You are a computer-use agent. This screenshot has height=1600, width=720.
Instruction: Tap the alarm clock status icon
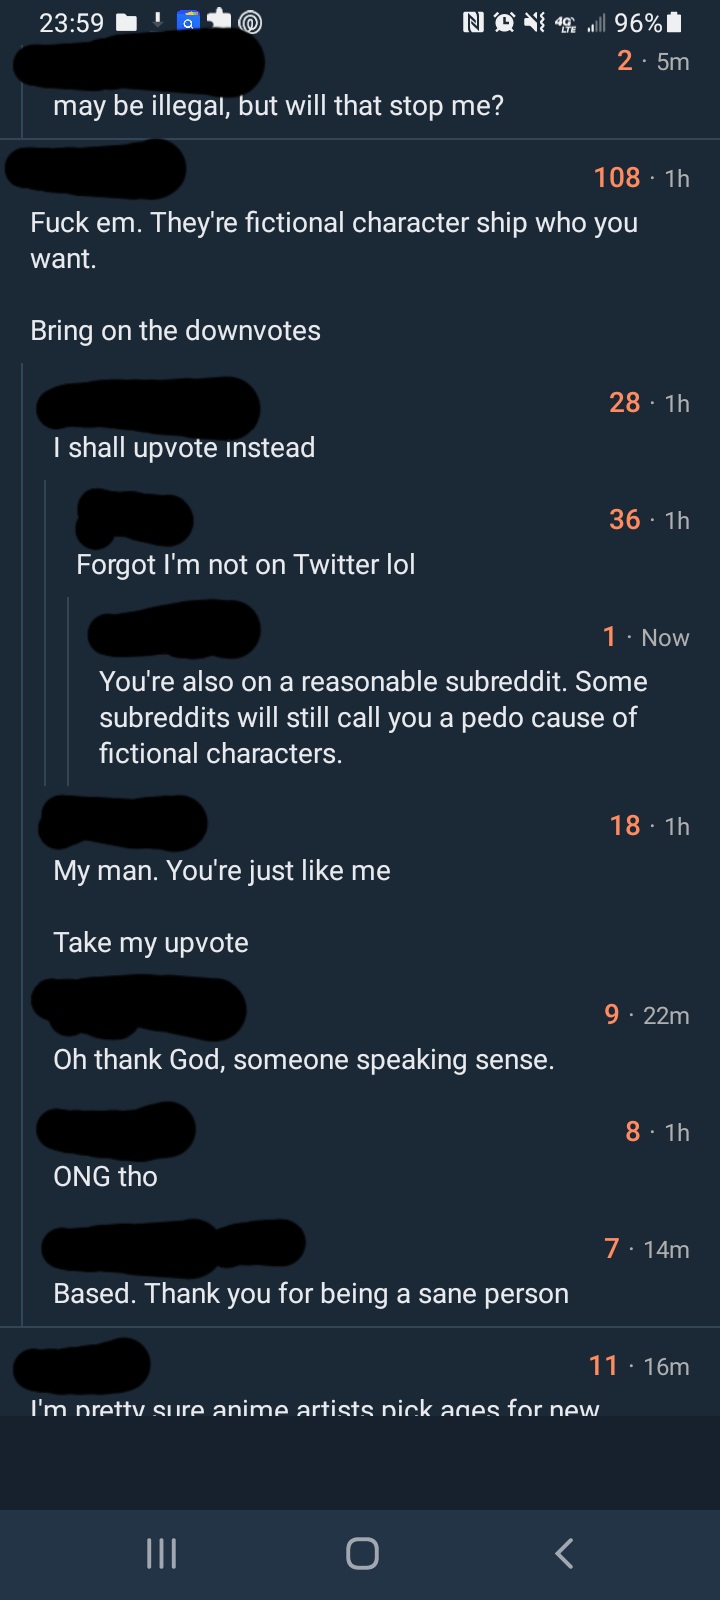(503, 23)
